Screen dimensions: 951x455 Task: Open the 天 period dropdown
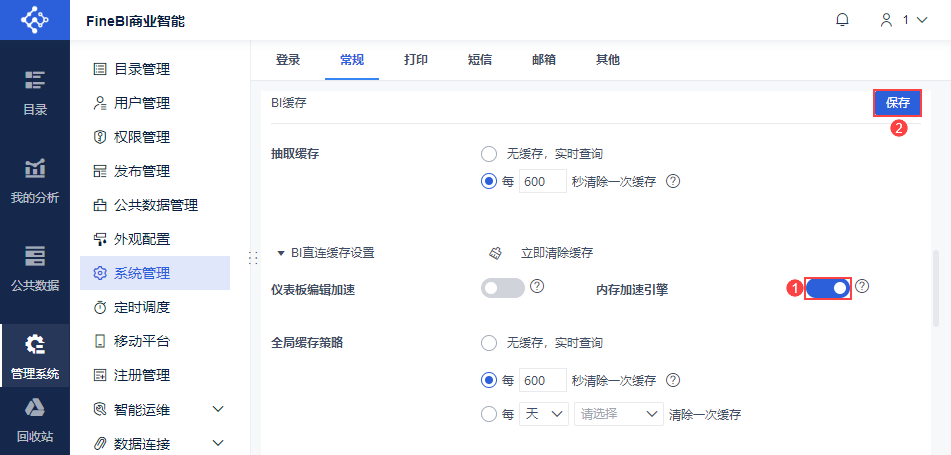click(543, 414)
